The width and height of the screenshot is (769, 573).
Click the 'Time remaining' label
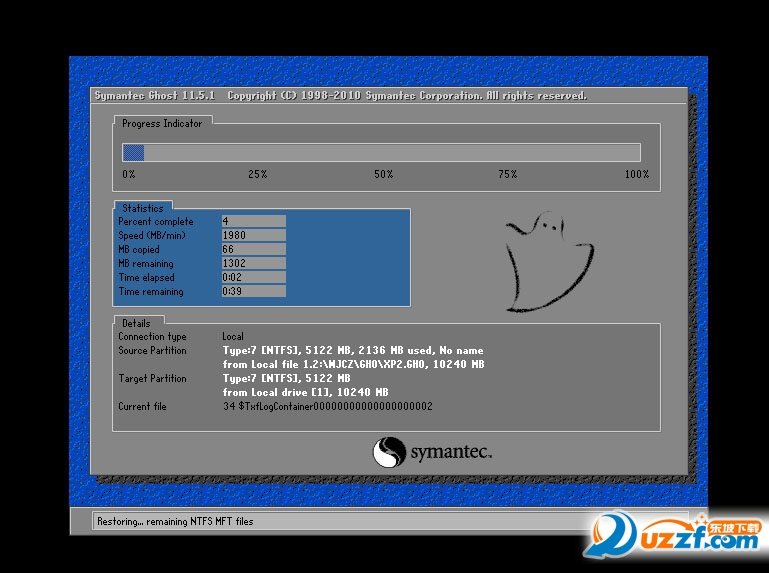tap(151, 291)
